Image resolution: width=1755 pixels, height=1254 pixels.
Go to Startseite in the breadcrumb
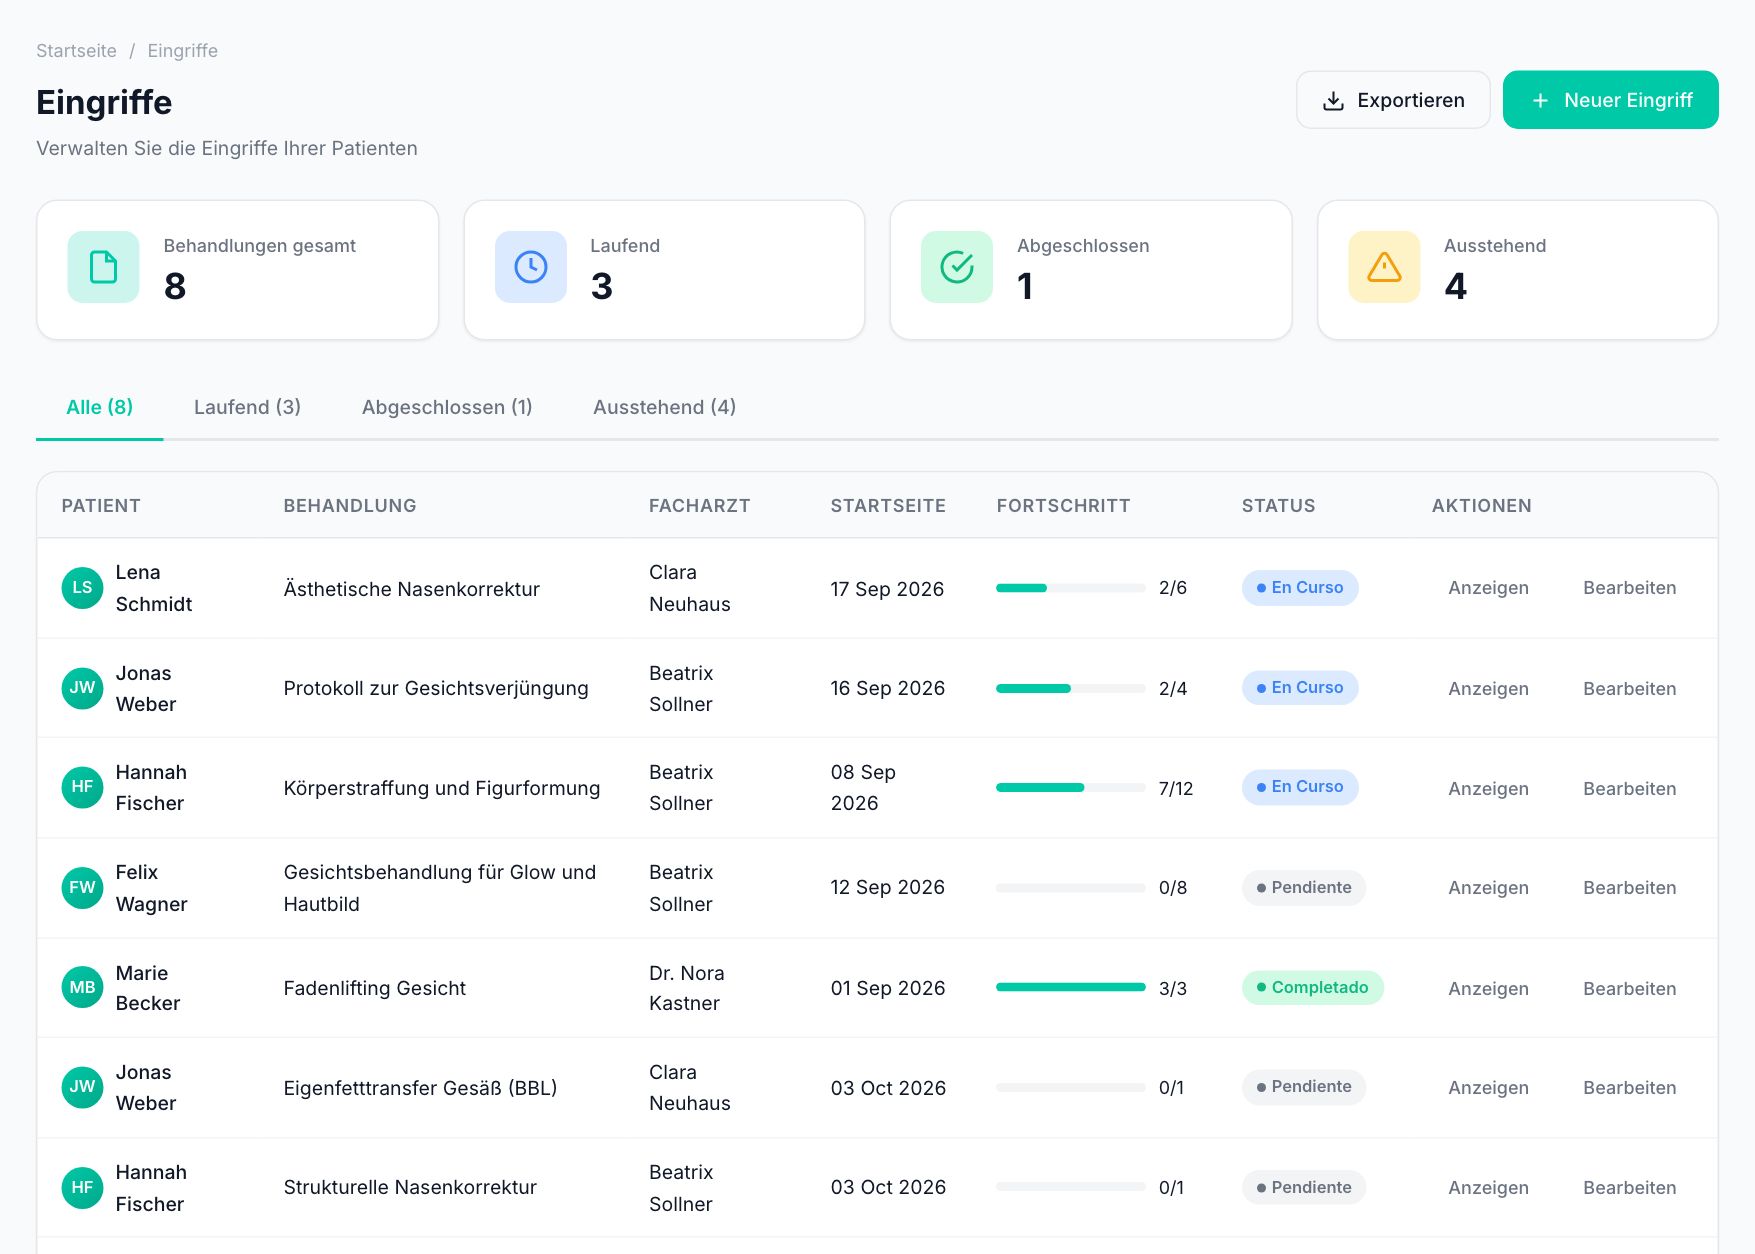[x=76, y=51]
